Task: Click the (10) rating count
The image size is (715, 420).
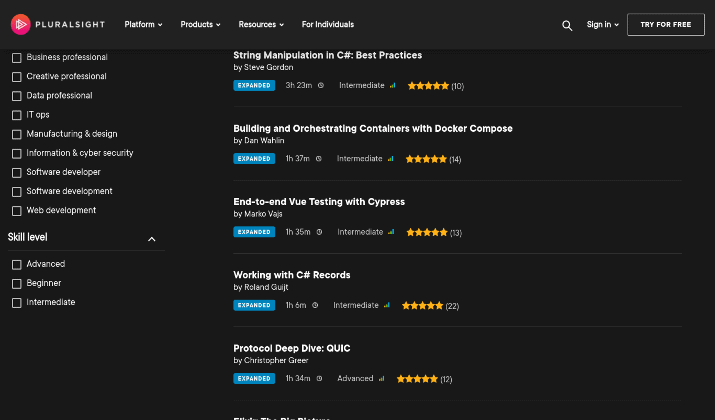Action: click(x=457, y=86)
